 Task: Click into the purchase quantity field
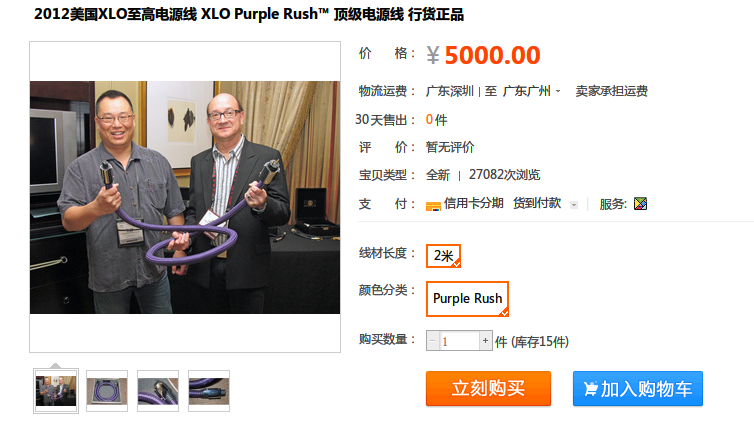459,341
